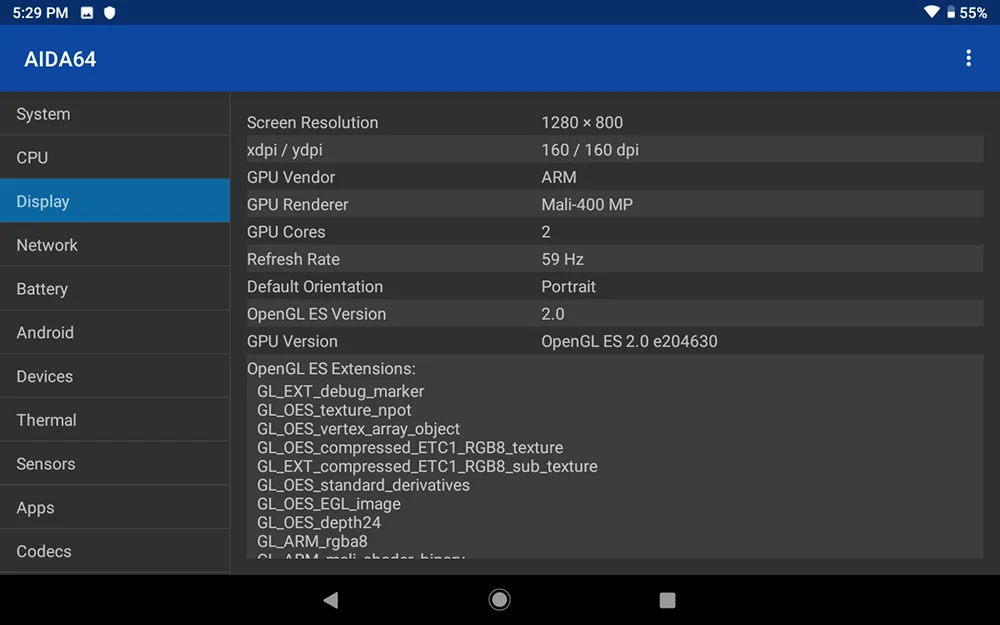The image size is (1000, 625).
Task: View the Sensors list
Action: [x=115, y=464]
